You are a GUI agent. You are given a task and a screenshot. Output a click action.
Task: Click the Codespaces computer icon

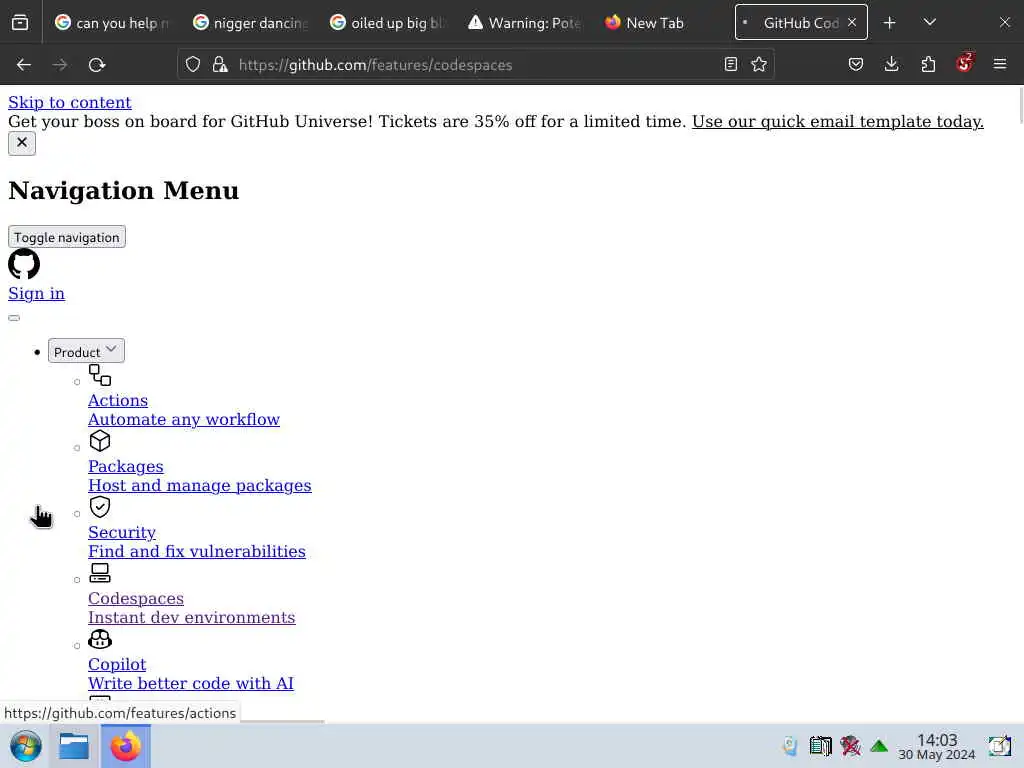pos(100,573)
